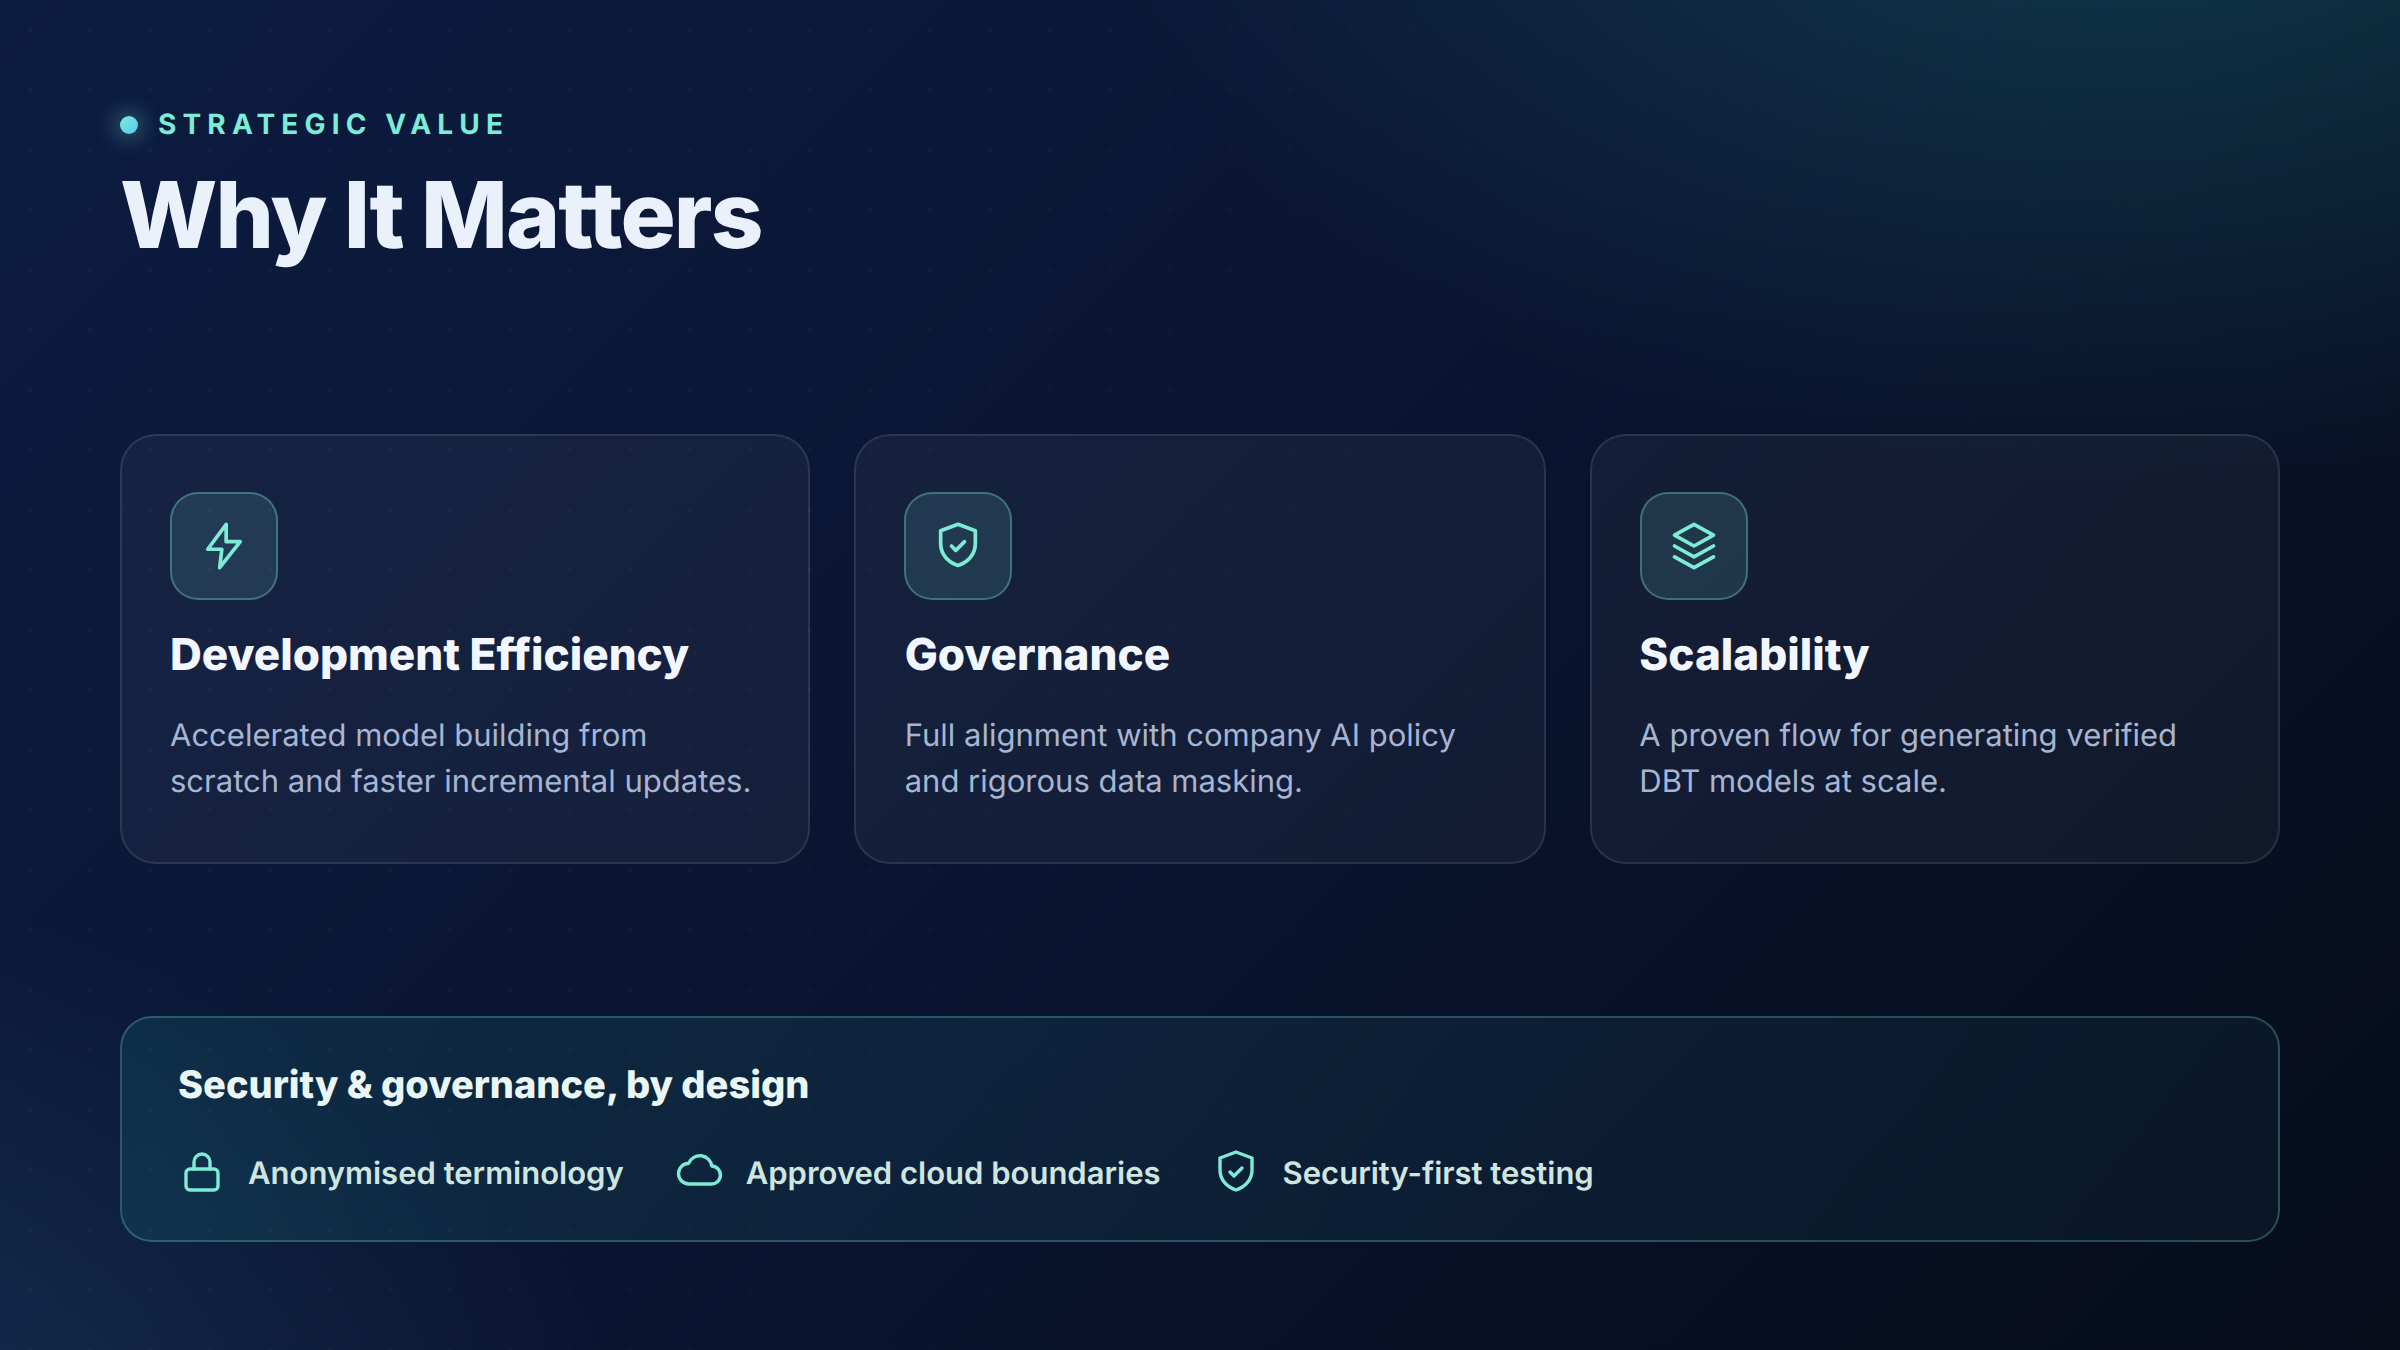
Task: Click the shield icon beside Security-first testing
Action: point(1236,1171)
